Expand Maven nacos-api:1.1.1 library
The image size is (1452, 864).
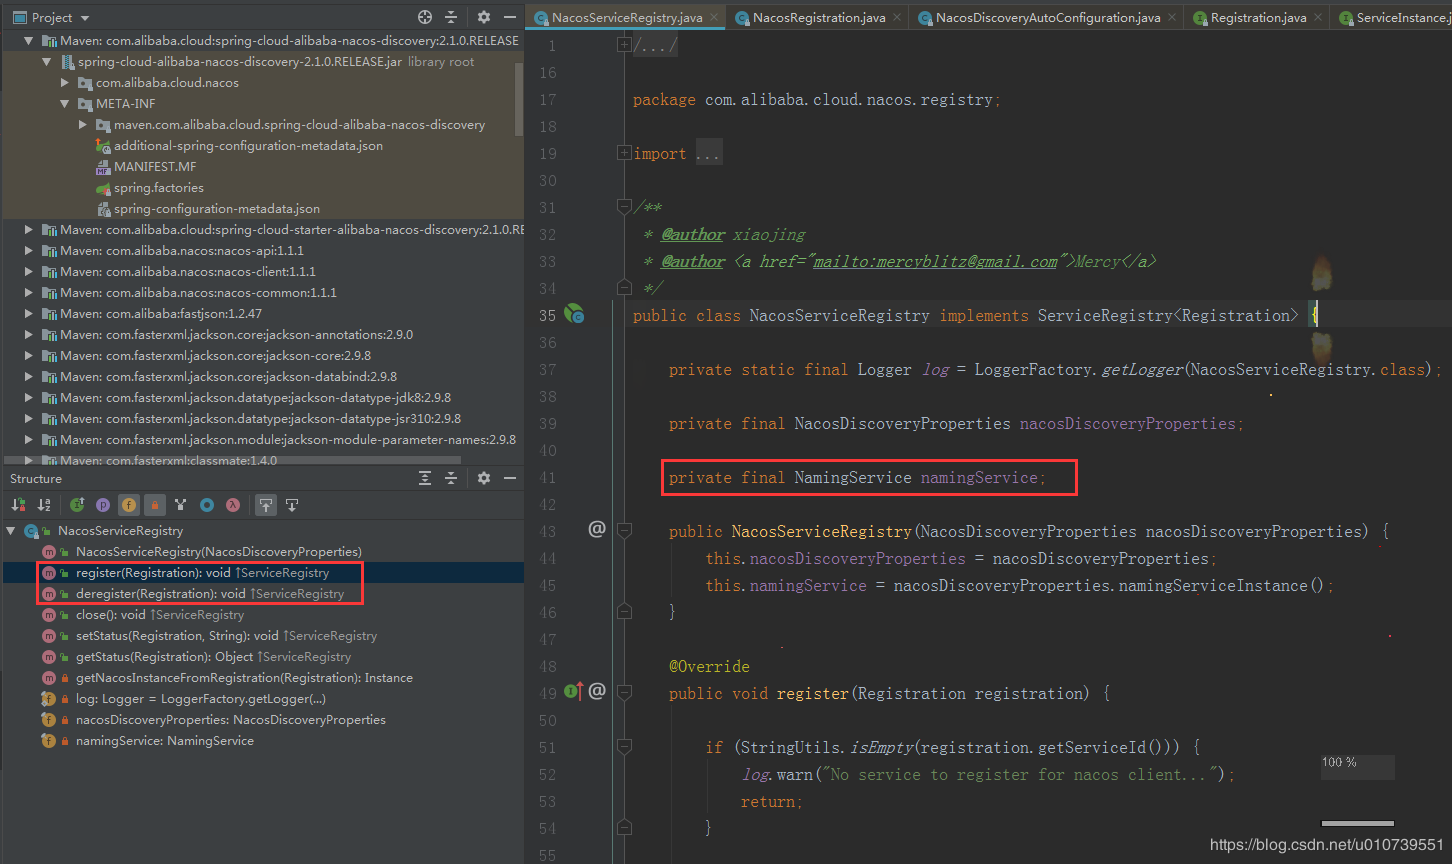click(x=30, y=251)
